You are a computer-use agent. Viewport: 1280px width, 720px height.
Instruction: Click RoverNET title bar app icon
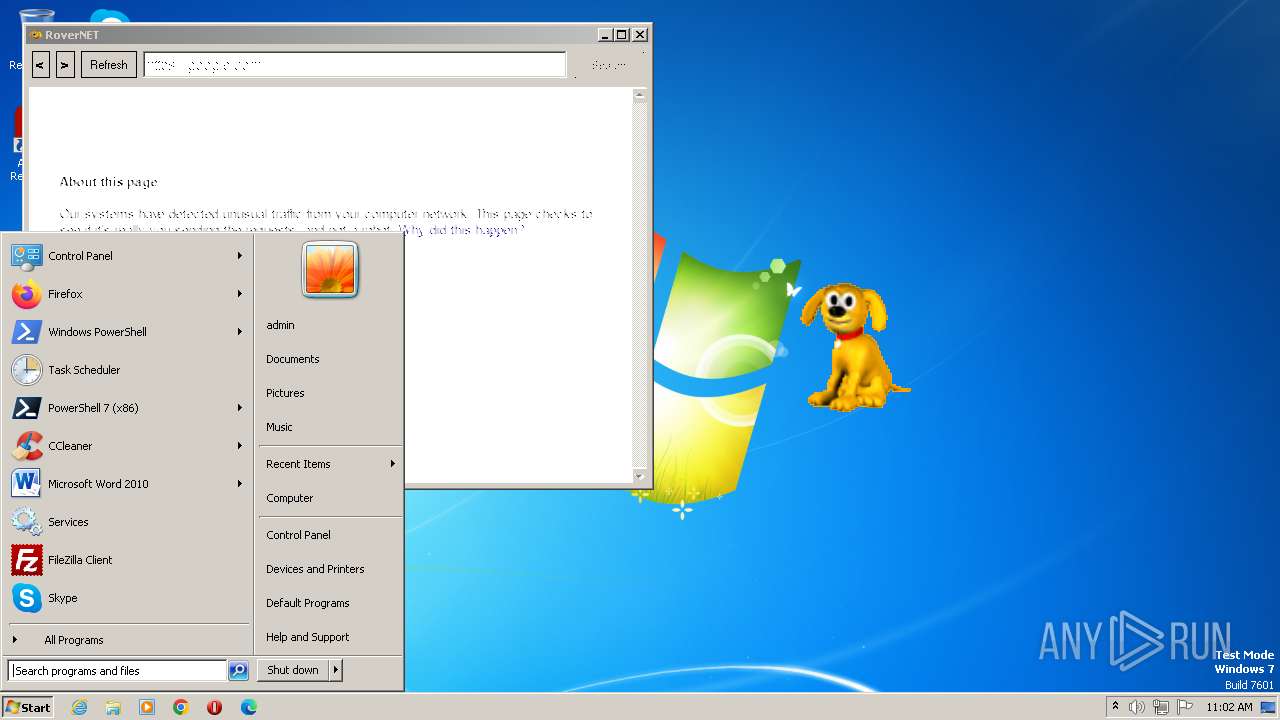(x=35, y=35)
